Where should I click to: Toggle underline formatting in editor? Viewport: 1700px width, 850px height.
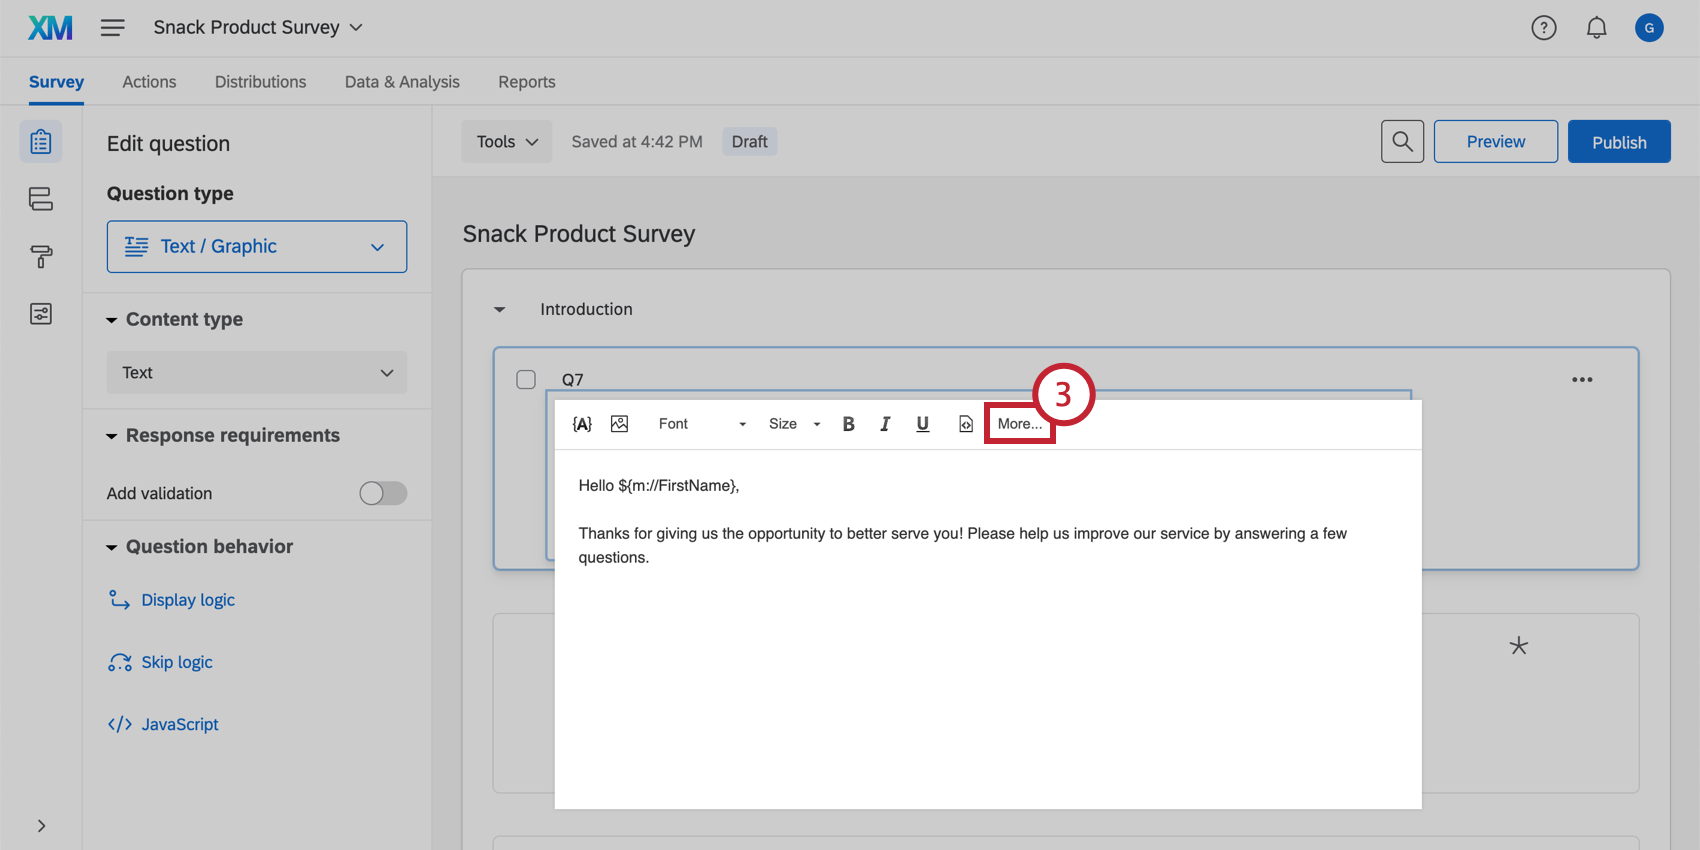coord(922,424)
